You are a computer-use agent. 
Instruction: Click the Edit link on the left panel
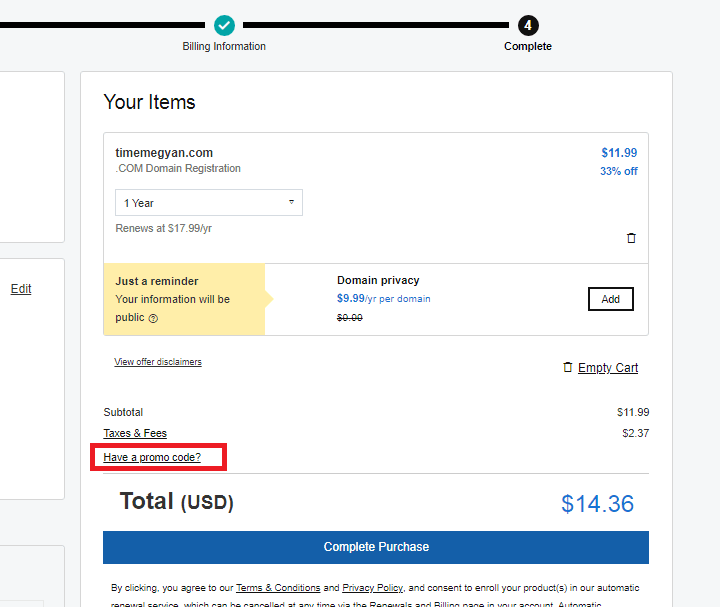click(x=21, y=289)
